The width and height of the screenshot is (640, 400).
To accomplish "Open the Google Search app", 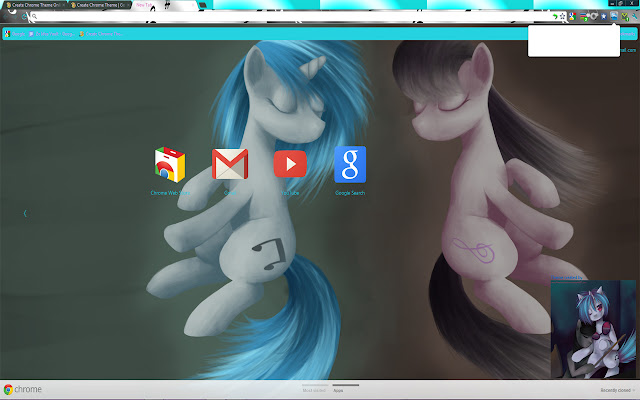I will (x=350, y=164).
